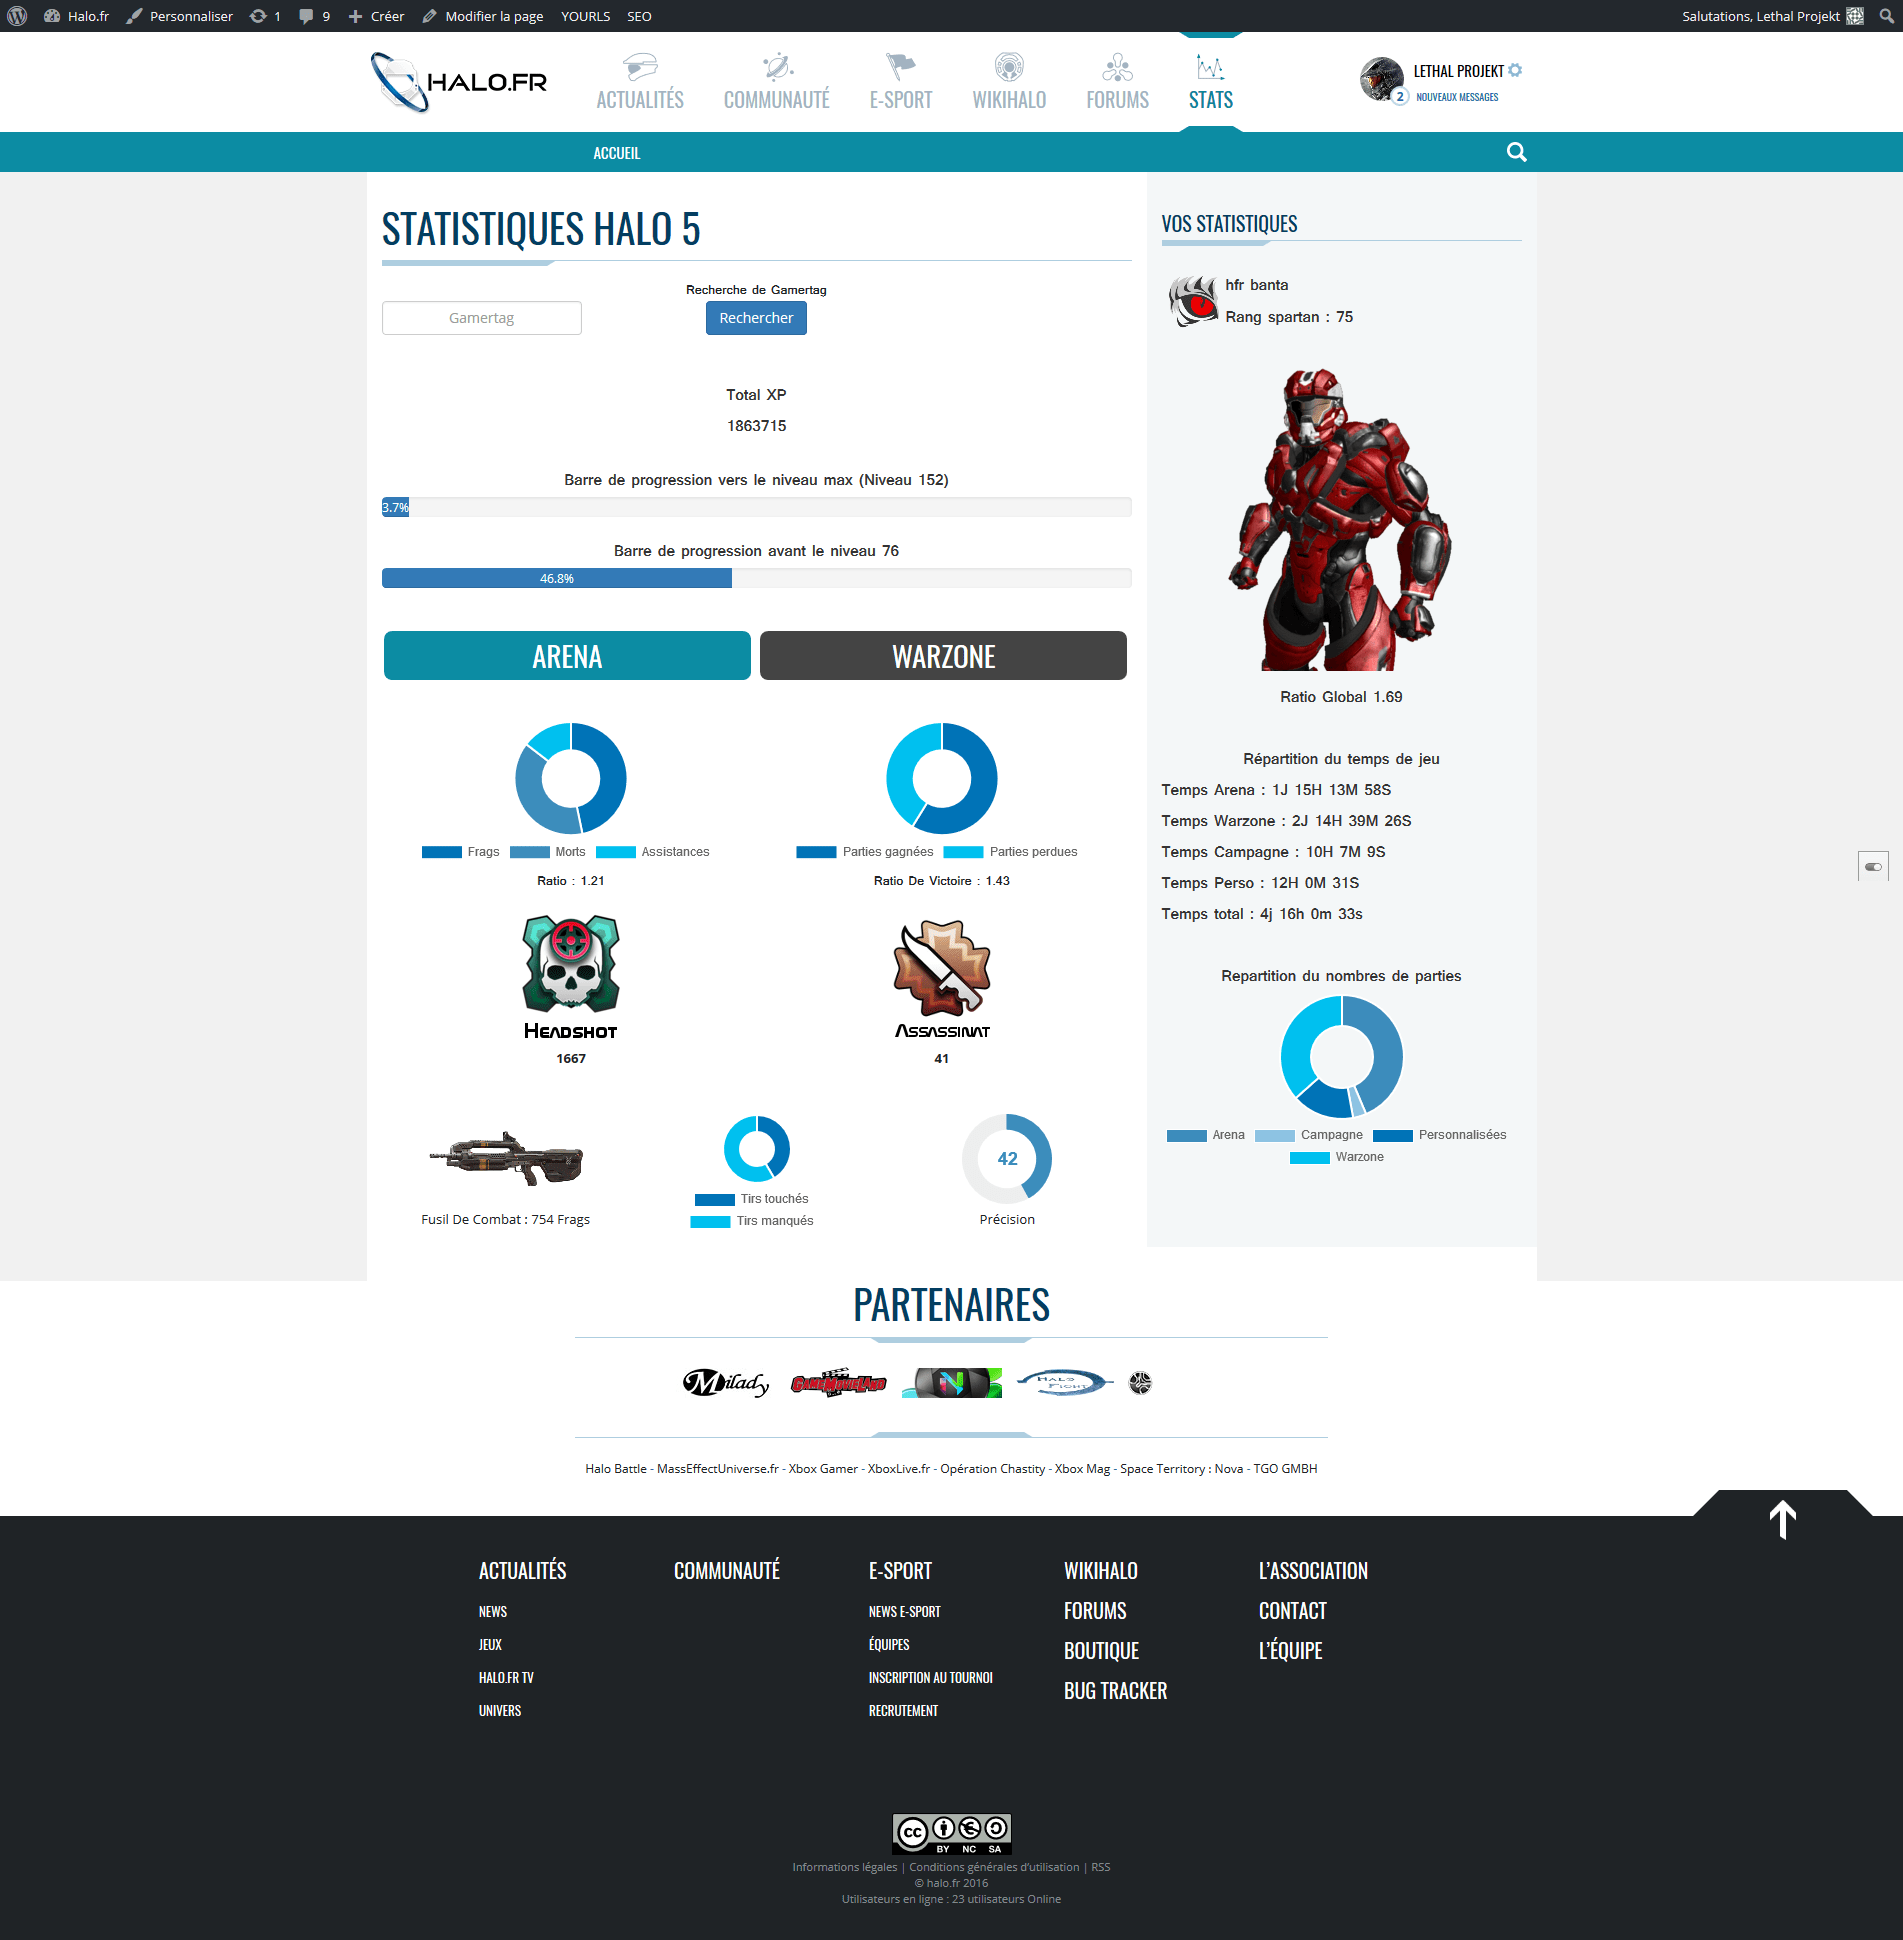Open the Halo.fr dashboard link in admin bar
Screen dimensions: 1903x1940
pos(77,16)
